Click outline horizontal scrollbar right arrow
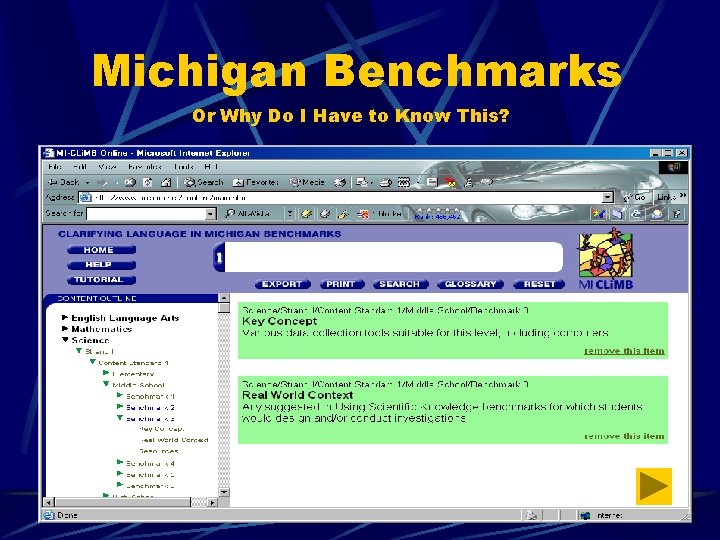Screen dimensions: 720x540 [212, 502]
